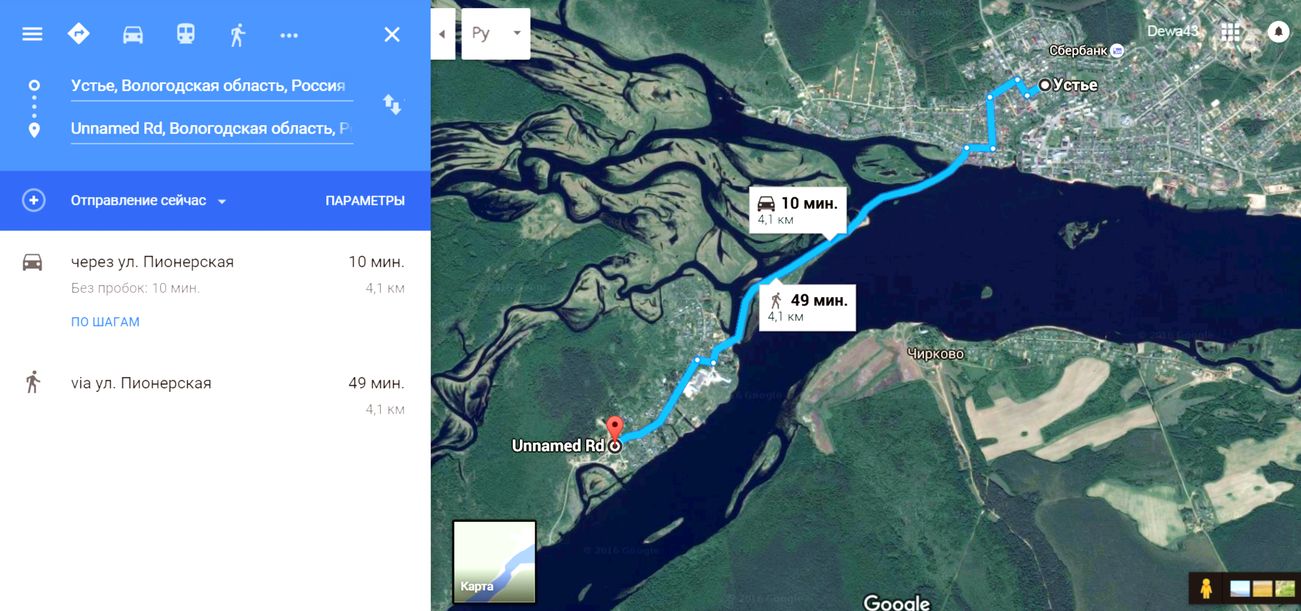
Task: Choose best travel mode directions icon
Action: pyautogui.click(x=78, y=34)
